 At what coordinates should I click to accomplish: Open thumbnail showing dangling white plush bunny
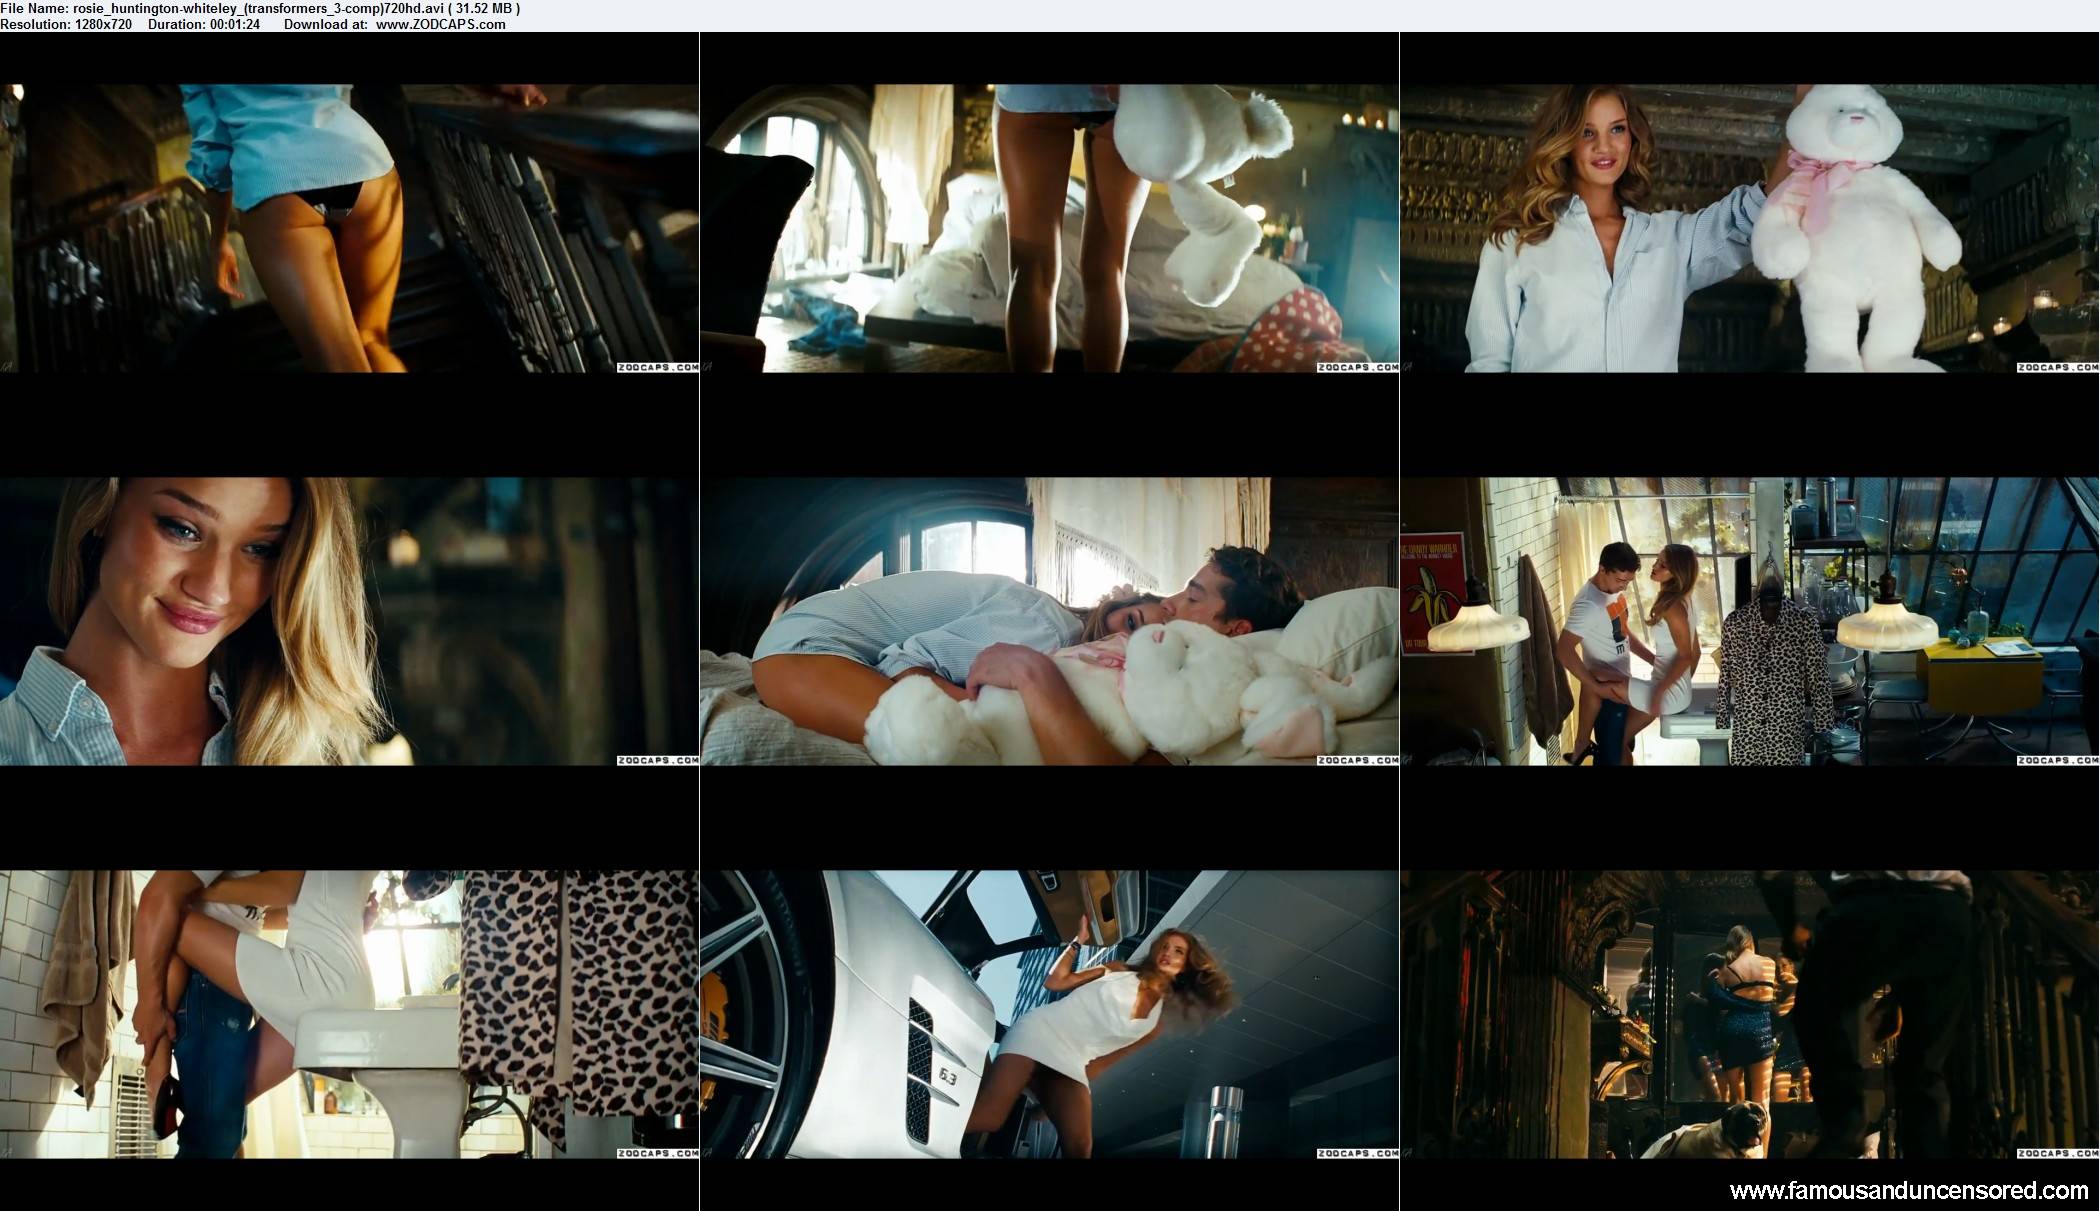1049,228
